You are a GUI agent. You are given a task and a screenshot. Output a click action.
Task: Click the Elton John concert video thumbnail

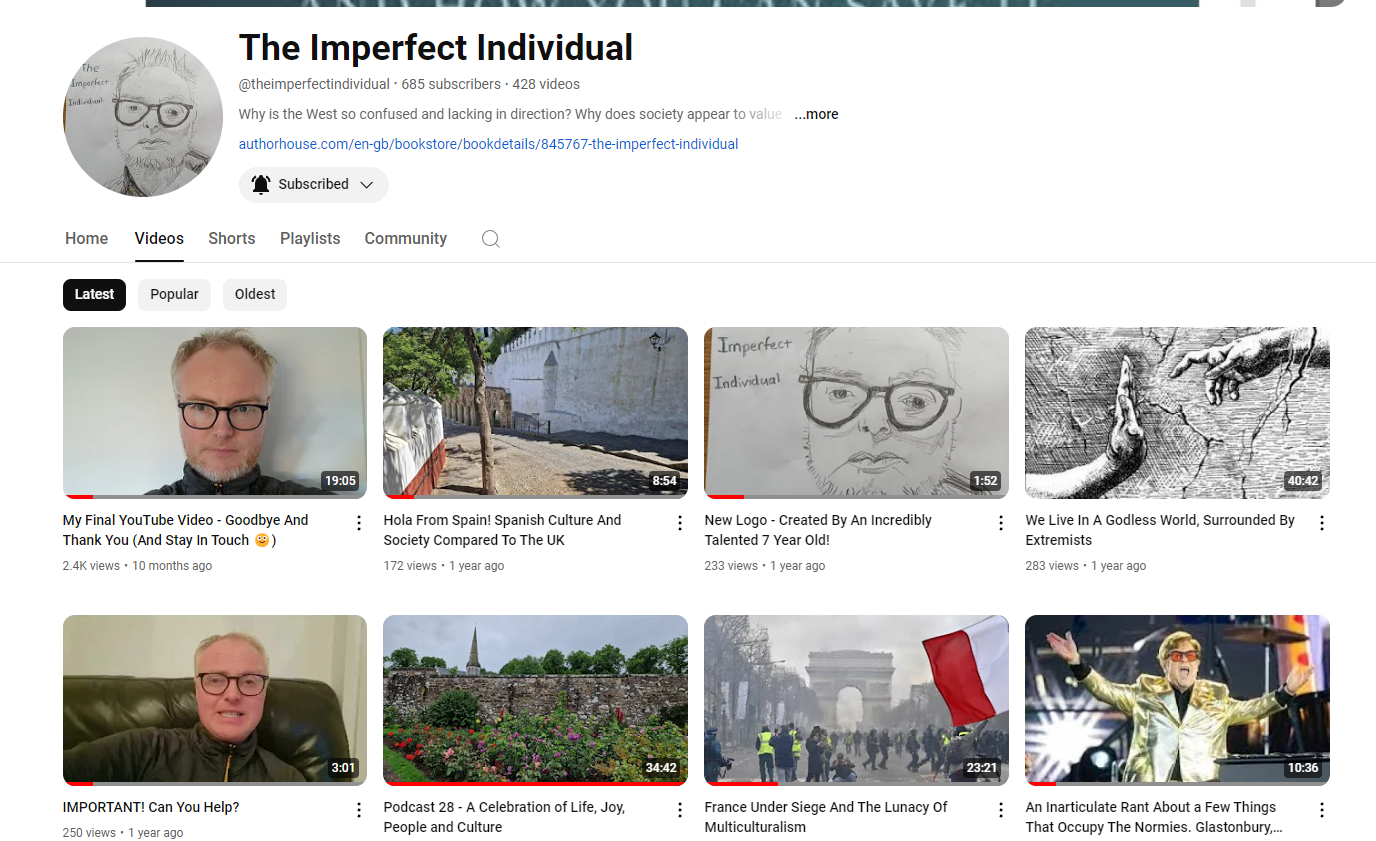(x=1177, y=699)
